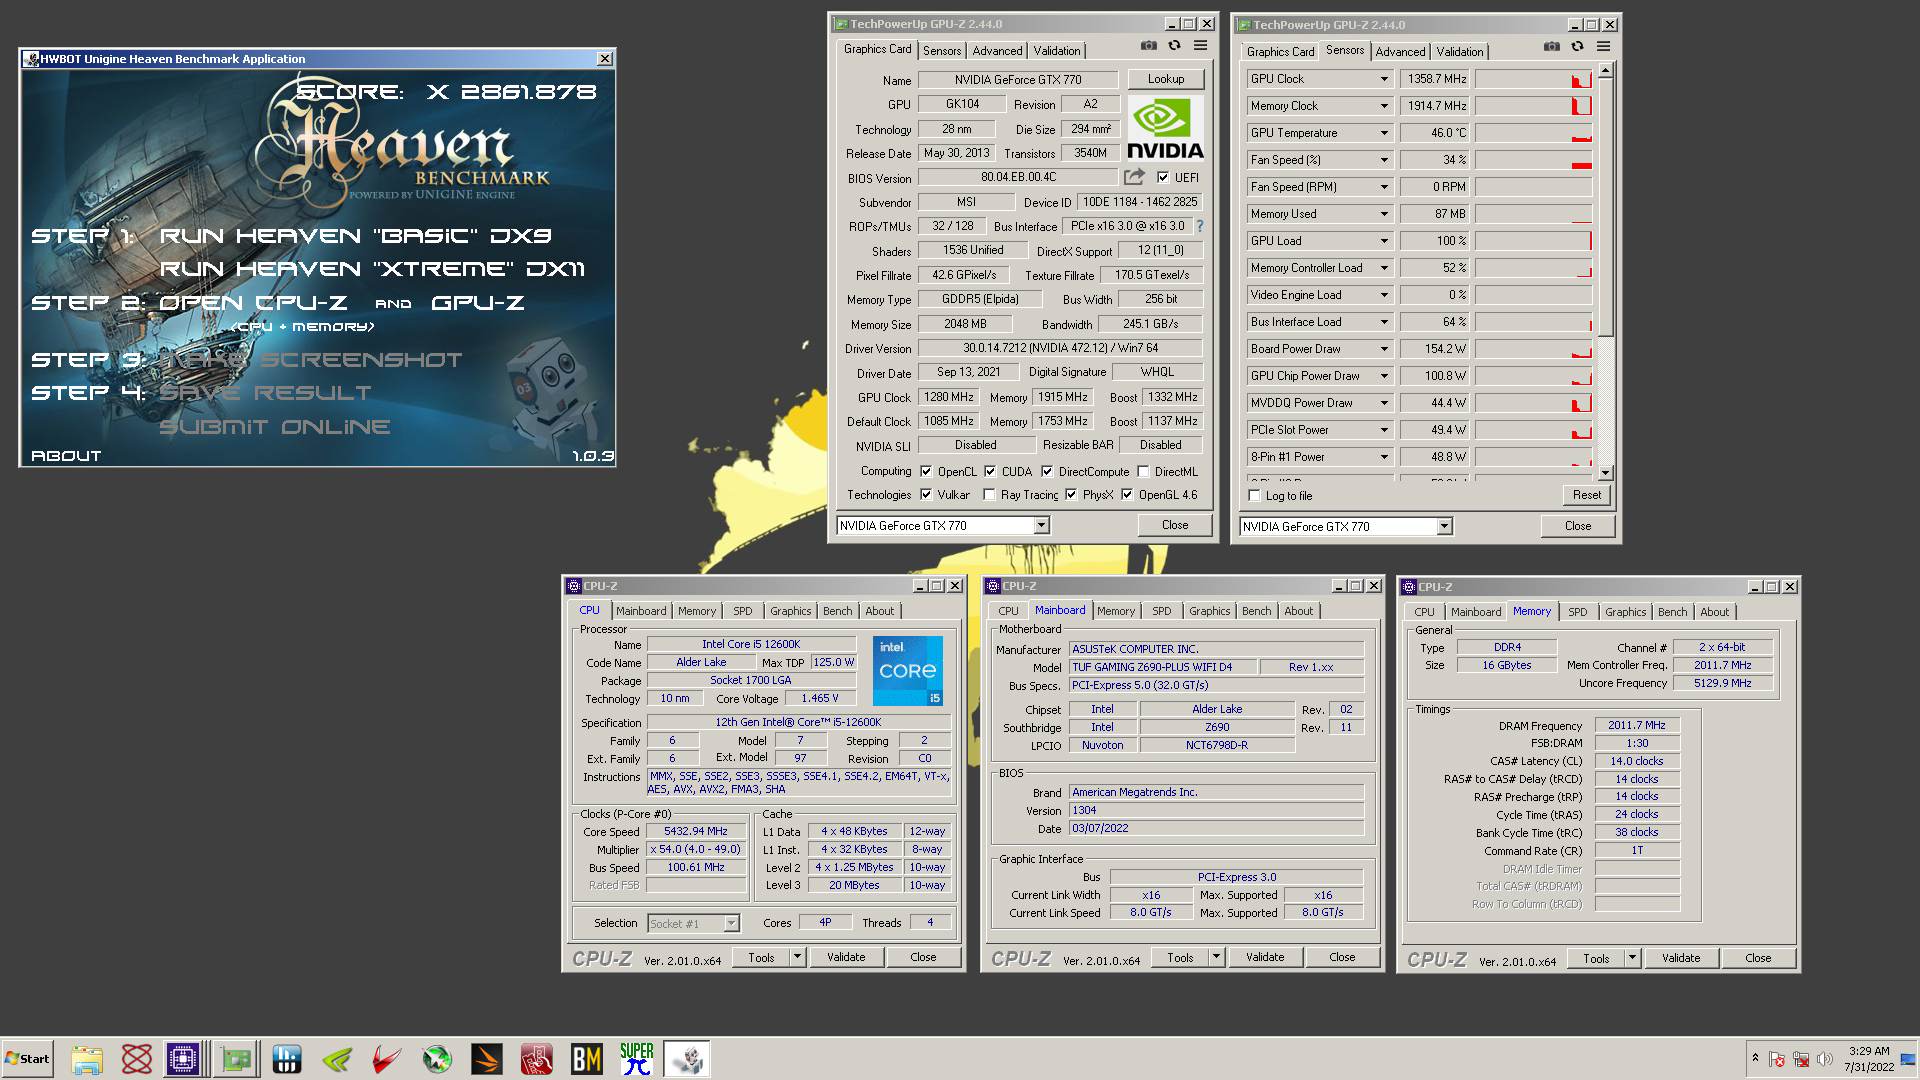Open the Super Pi taskbar icon

tap(637, 1059)
